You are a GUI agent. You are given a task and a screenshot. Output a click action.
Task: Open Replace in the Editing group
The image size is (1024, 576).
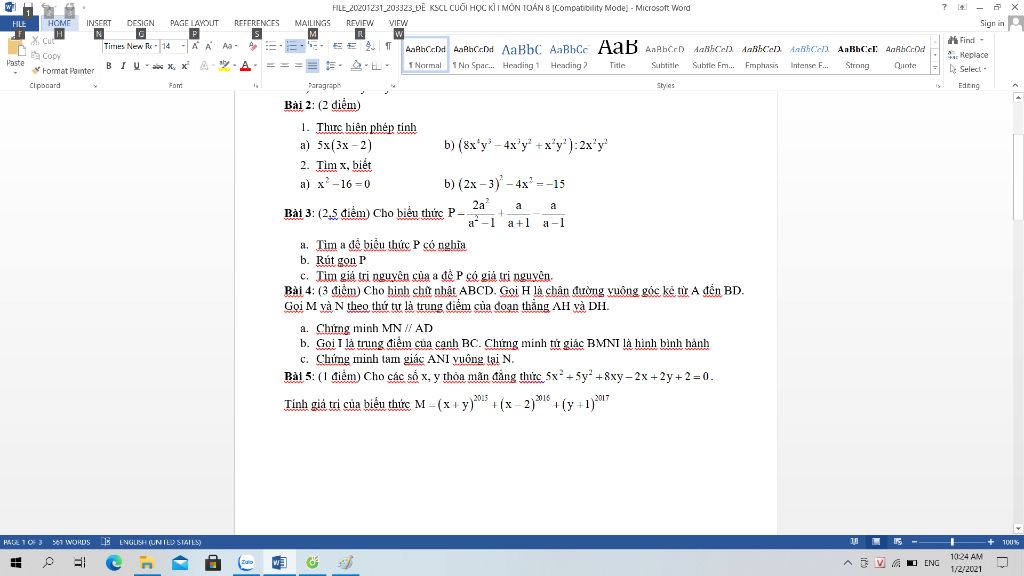coord(968,55)
